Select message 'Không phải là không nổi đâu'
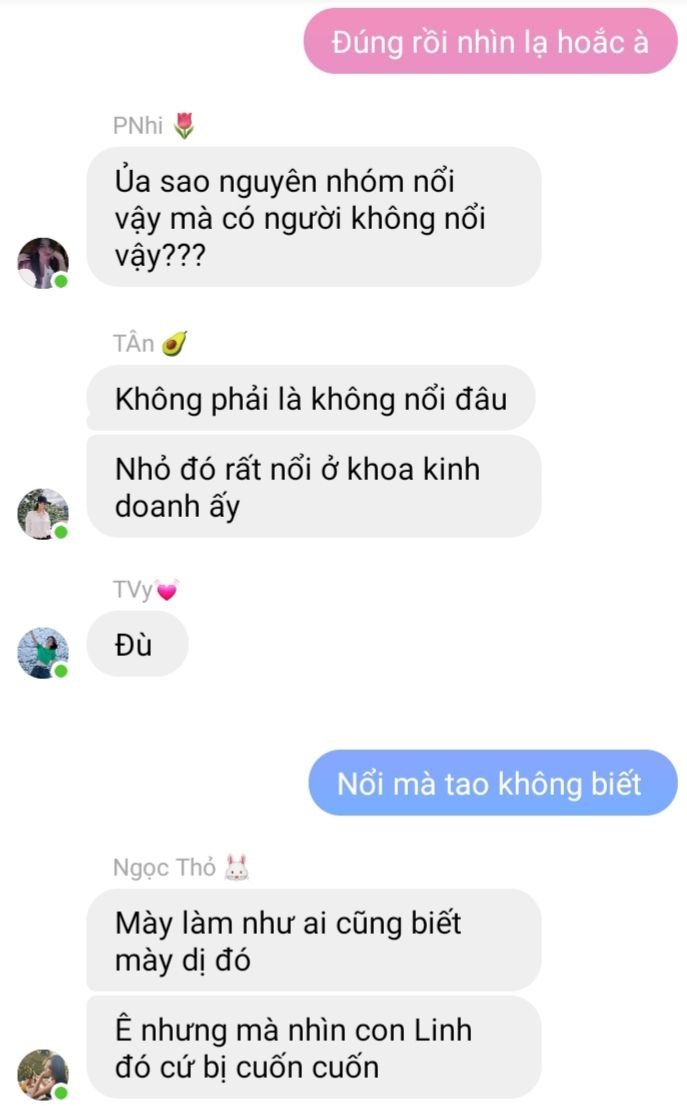Screen dimensions: 687x1106 [311, 399]
